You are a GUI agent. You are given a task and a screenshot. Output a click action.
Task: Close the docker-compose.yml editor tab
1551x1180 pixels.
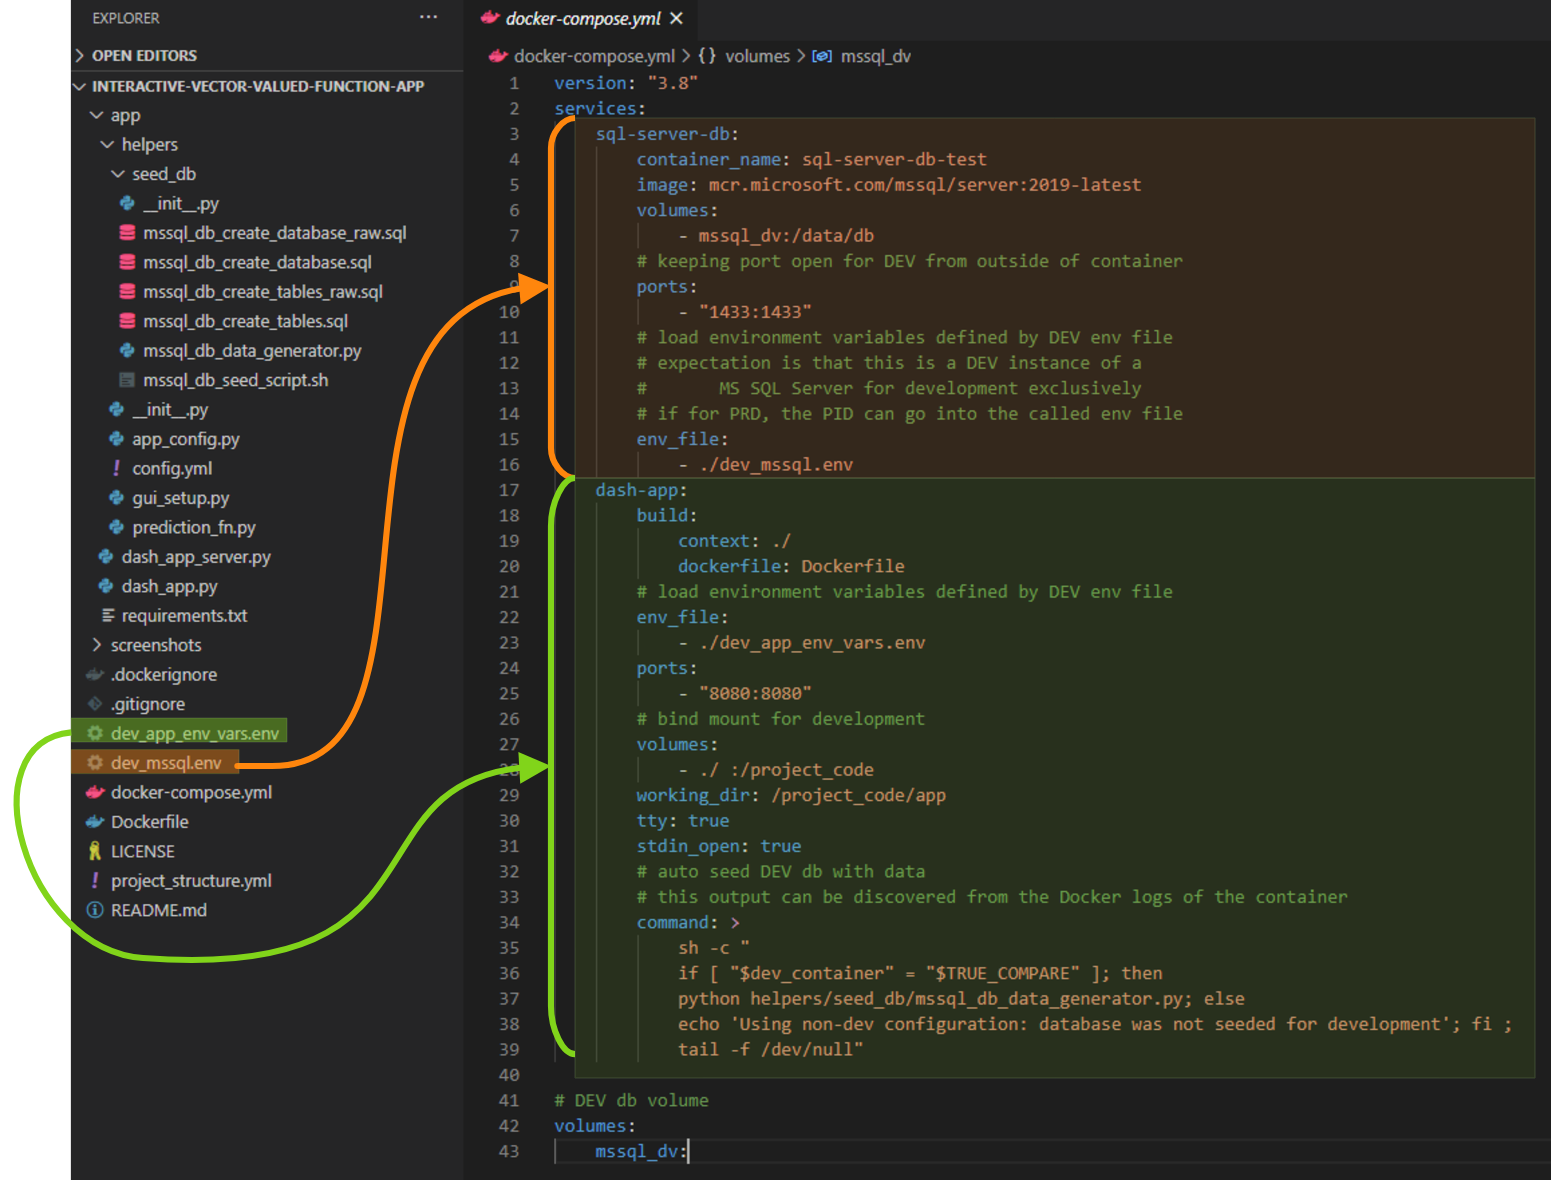pos(677,18)
